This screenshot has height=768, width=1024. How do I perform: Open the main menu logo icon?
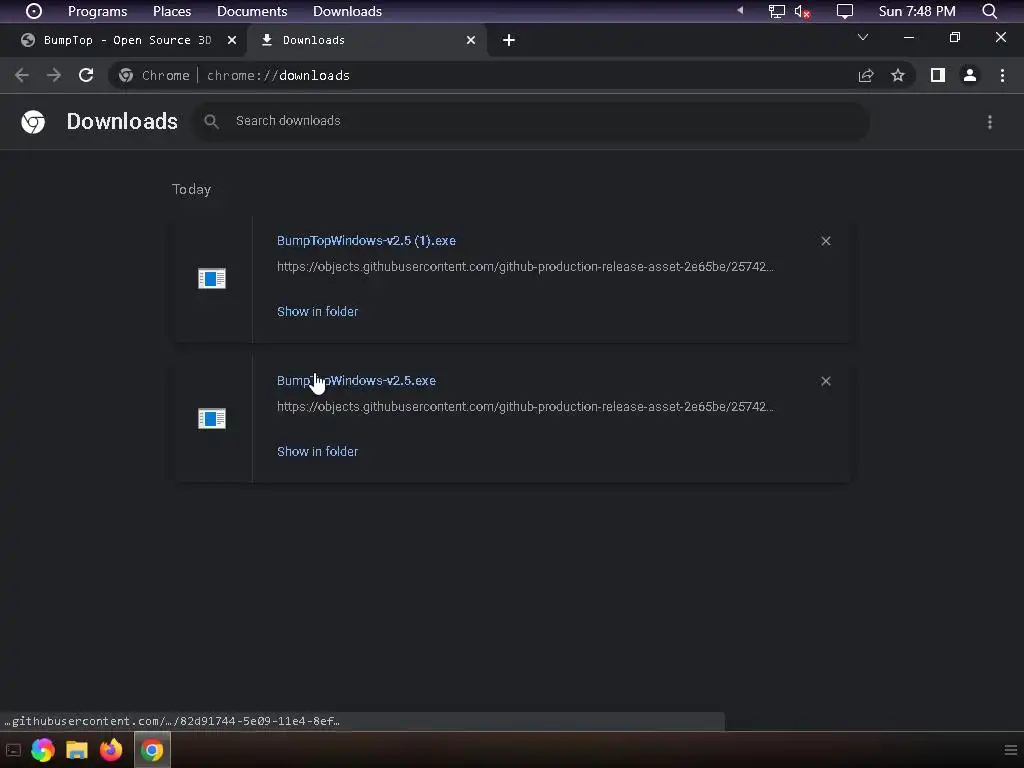click(33, 11)
